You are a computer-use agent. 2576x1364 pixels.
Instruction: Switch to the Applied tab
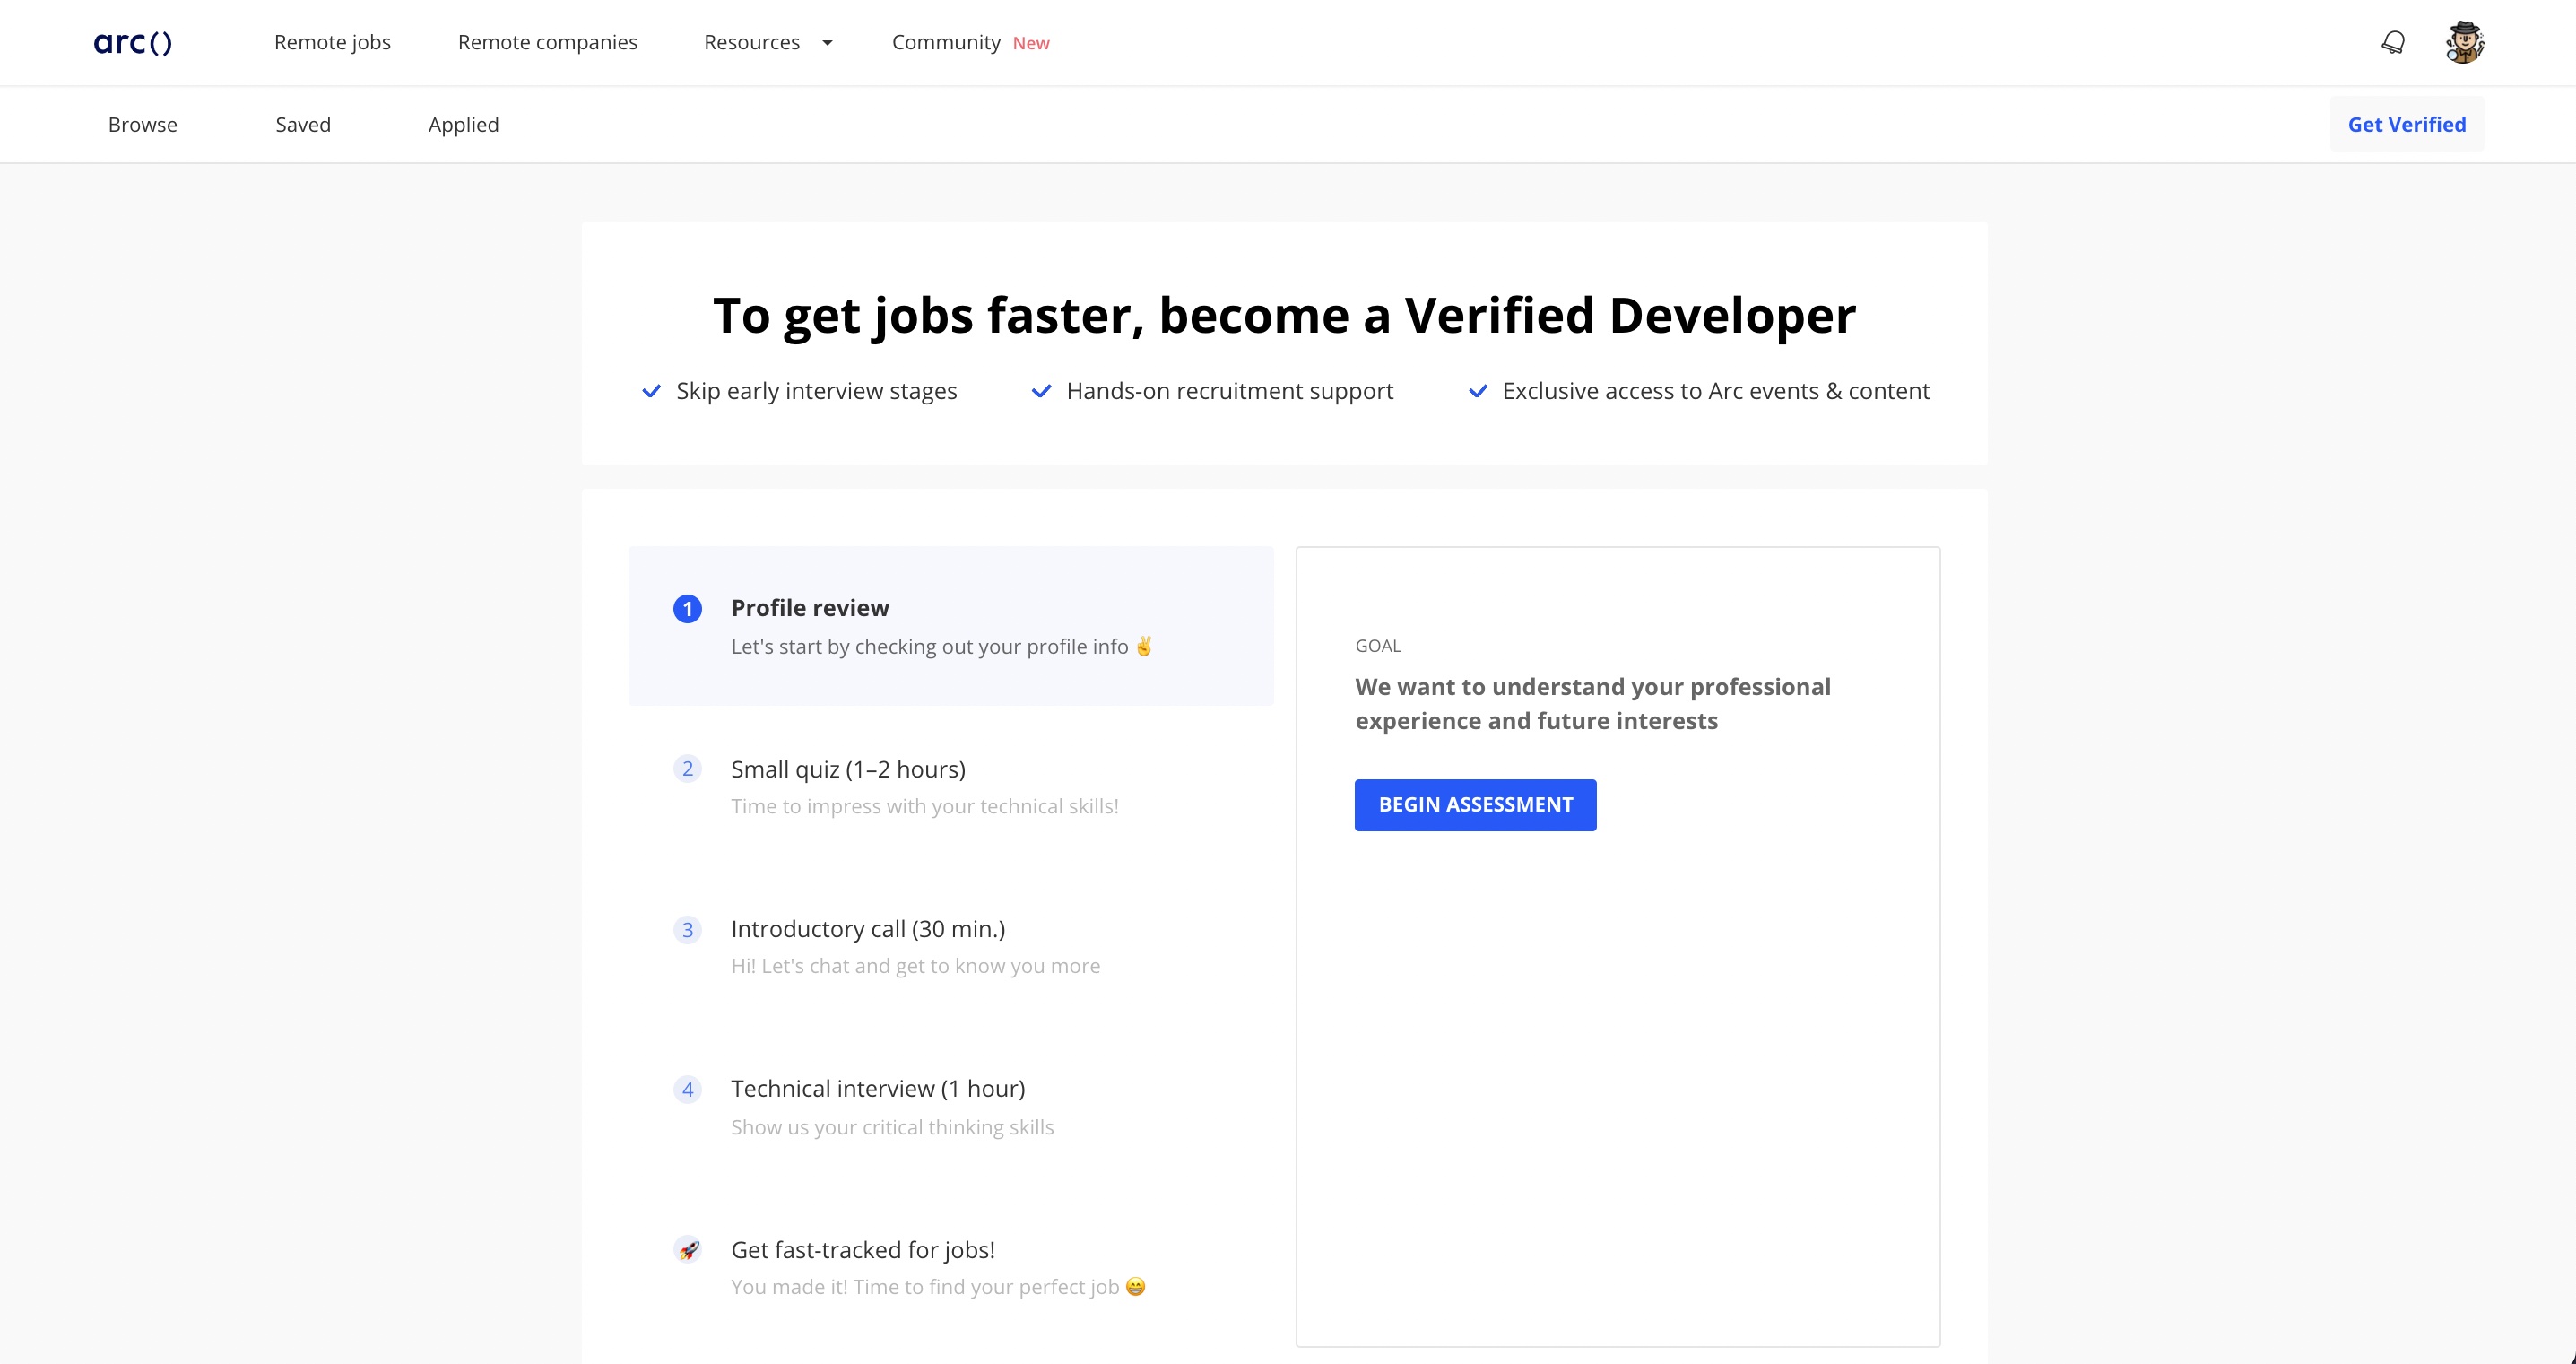[x=463, y=125]
